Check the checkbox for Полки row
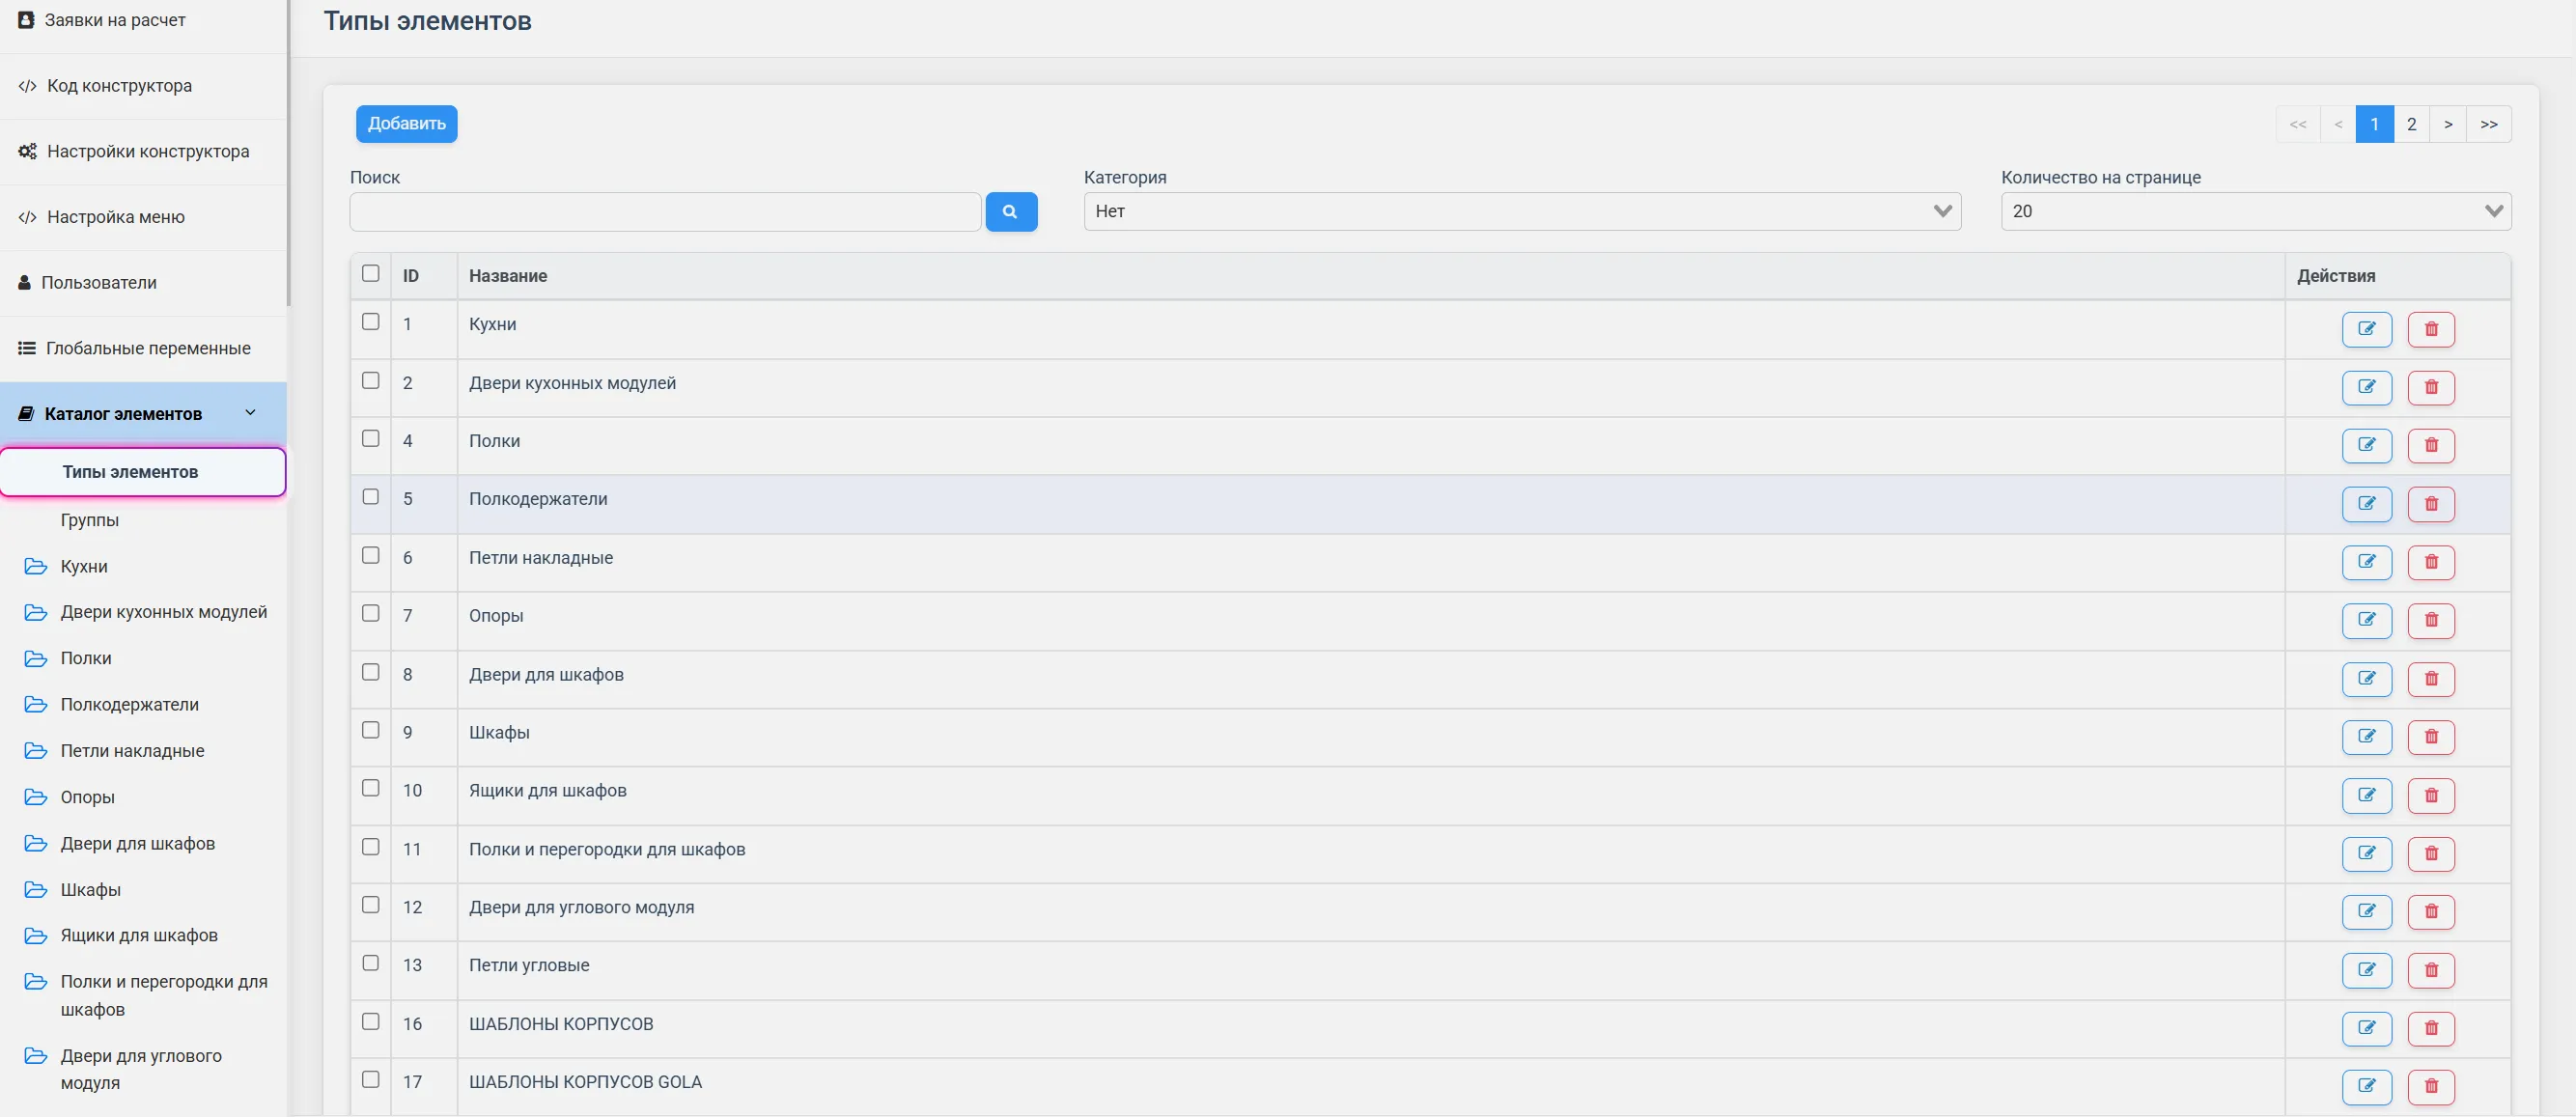Screen dimensions: 2576x1117 click(x=371, y=438)
